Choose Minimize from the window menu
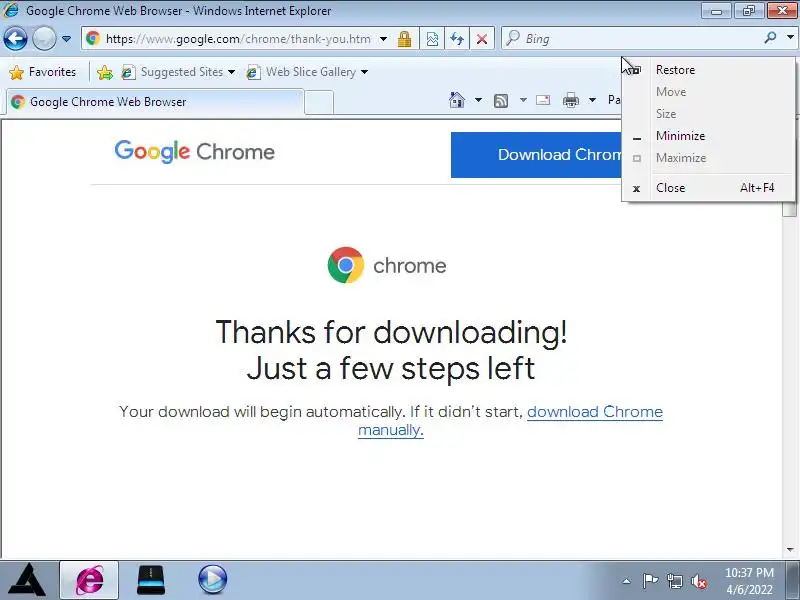Image resolution: width=800 pixels, height=600 pixels. click(708, 136)
